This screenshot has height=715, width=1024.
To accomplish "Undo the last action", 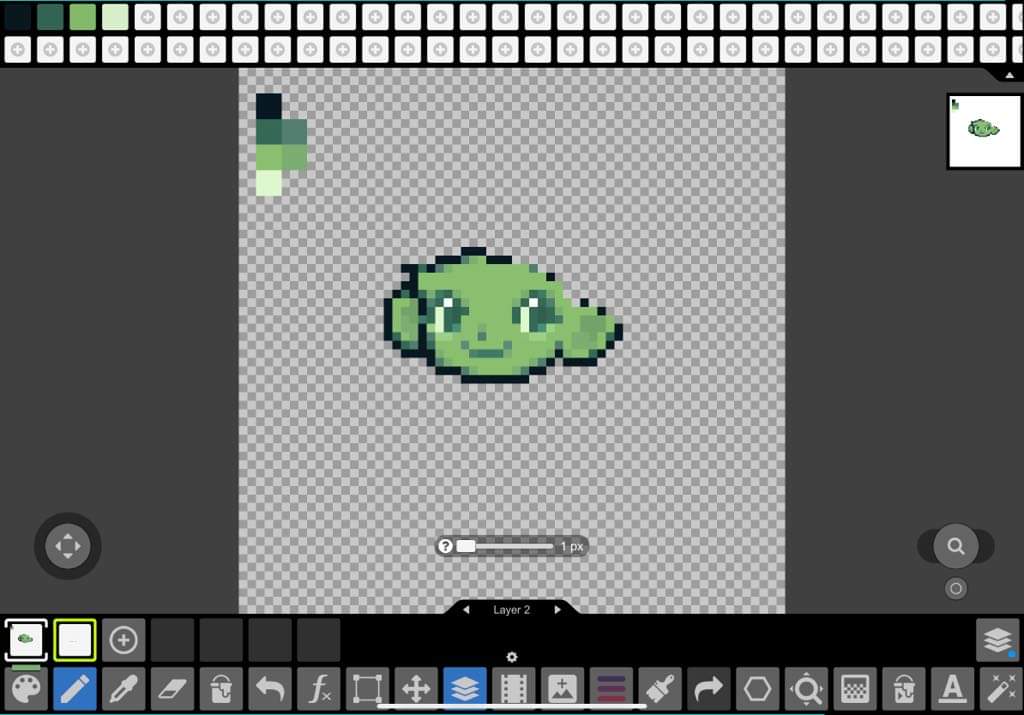I will coord(270,688).
